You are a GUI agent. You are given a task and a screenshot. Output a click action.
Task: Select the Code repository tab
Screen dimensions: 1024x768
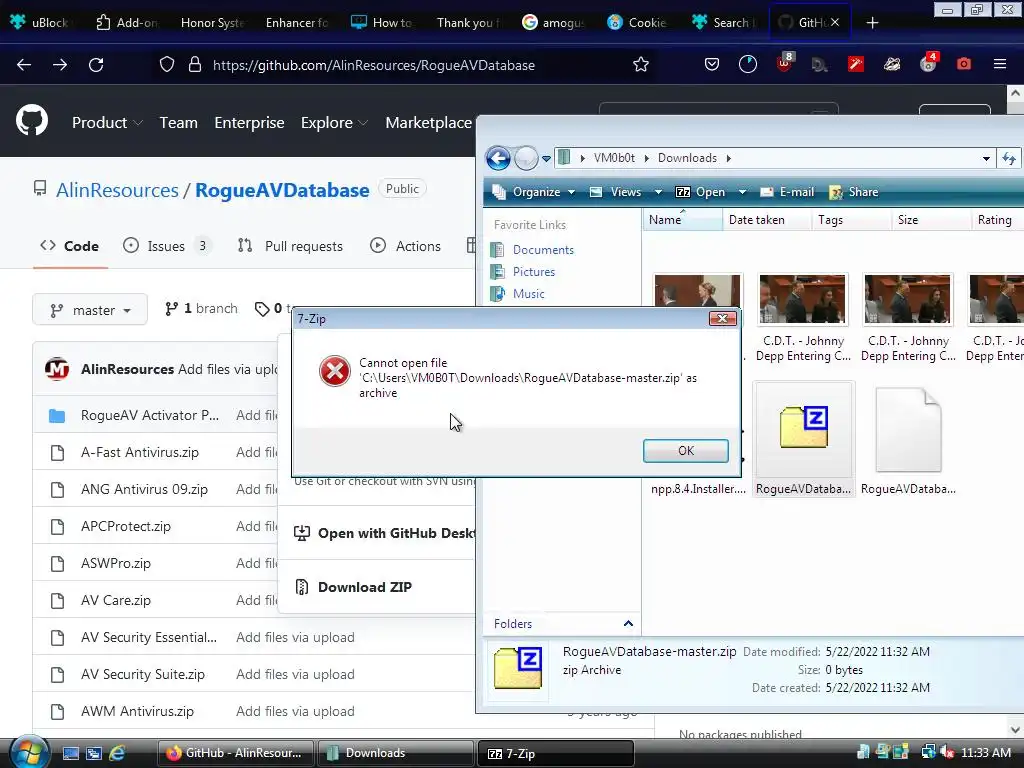coord(70,246)
